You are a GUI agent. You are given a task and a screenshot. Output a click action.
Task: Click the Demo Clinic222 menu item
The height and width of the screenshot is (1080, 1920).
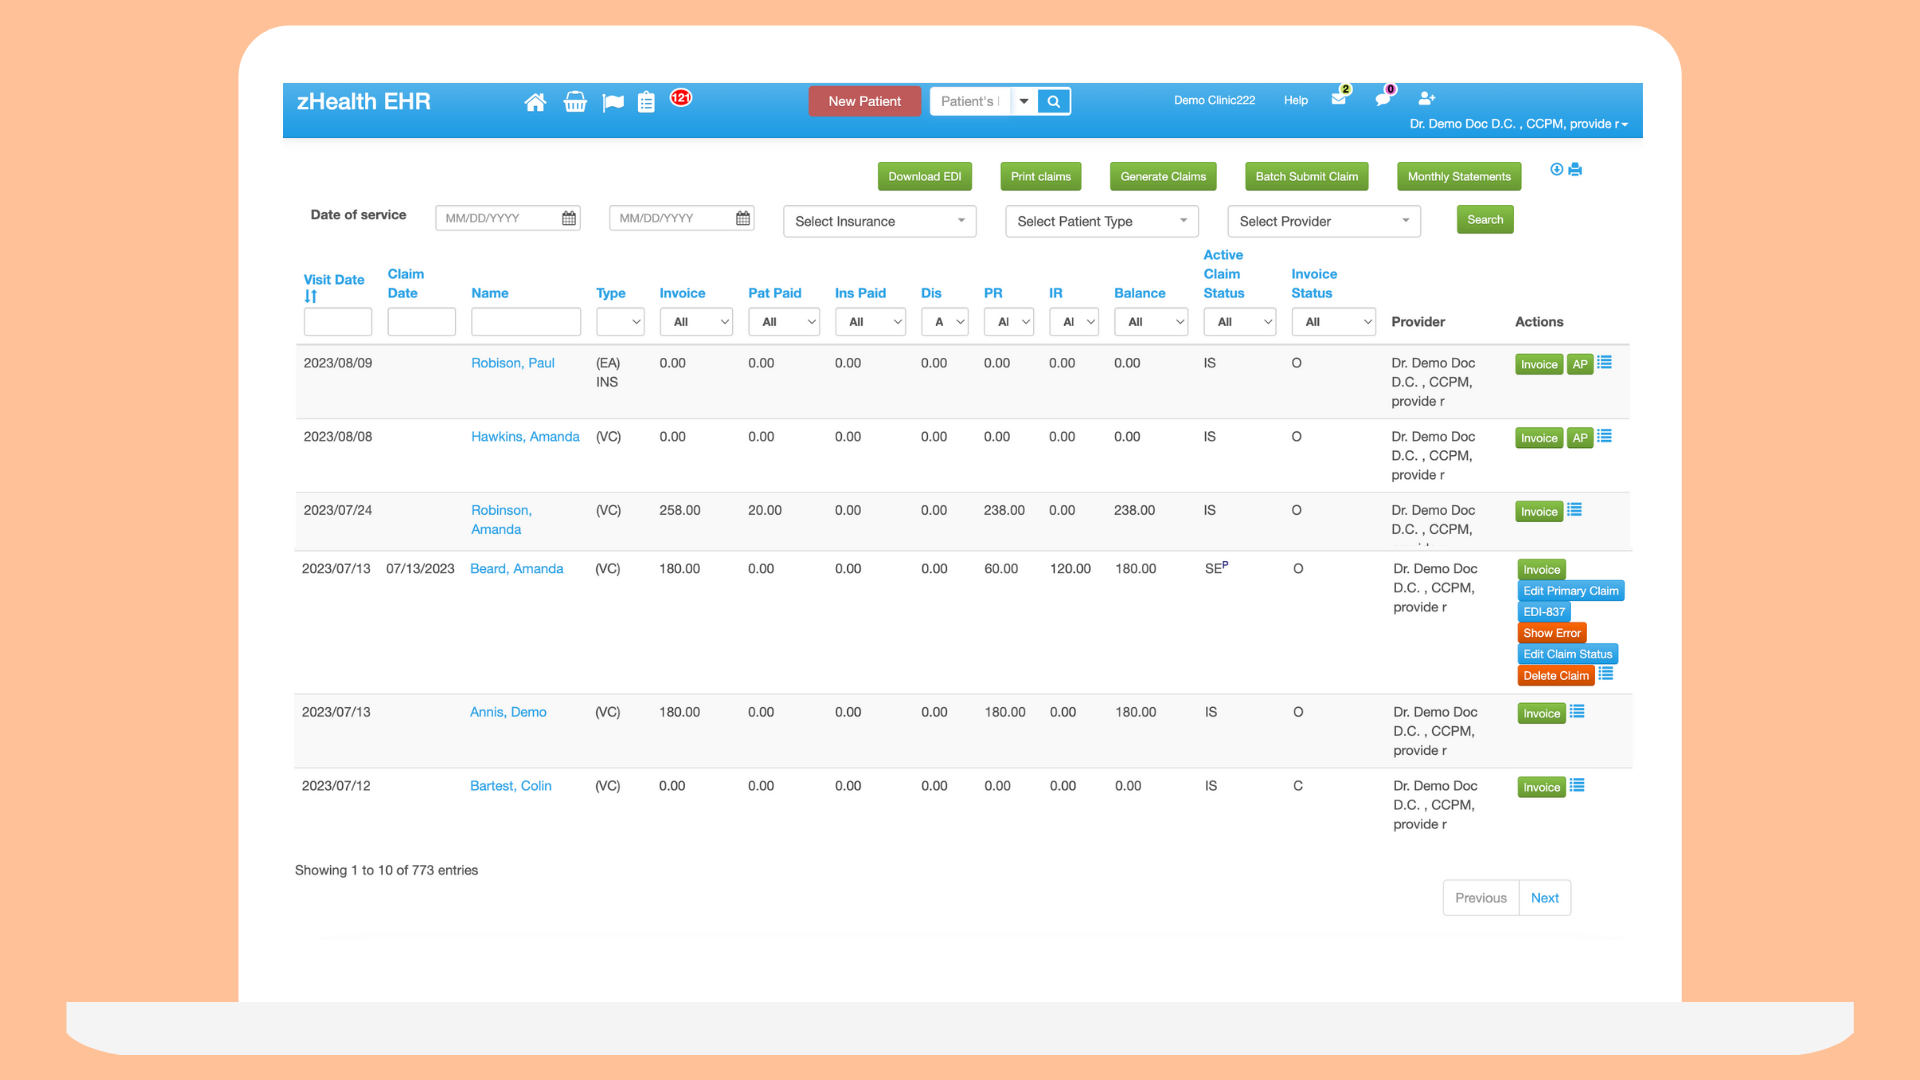coord(1214,100)
